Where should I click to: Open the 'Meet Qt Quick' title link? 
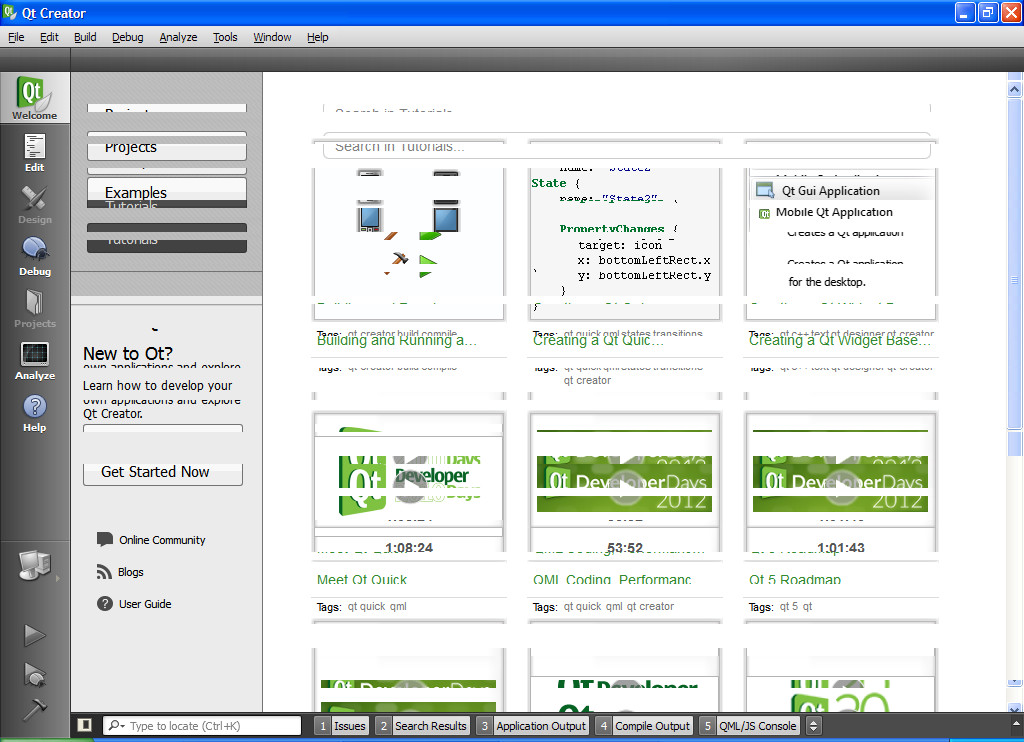point(362,579)
